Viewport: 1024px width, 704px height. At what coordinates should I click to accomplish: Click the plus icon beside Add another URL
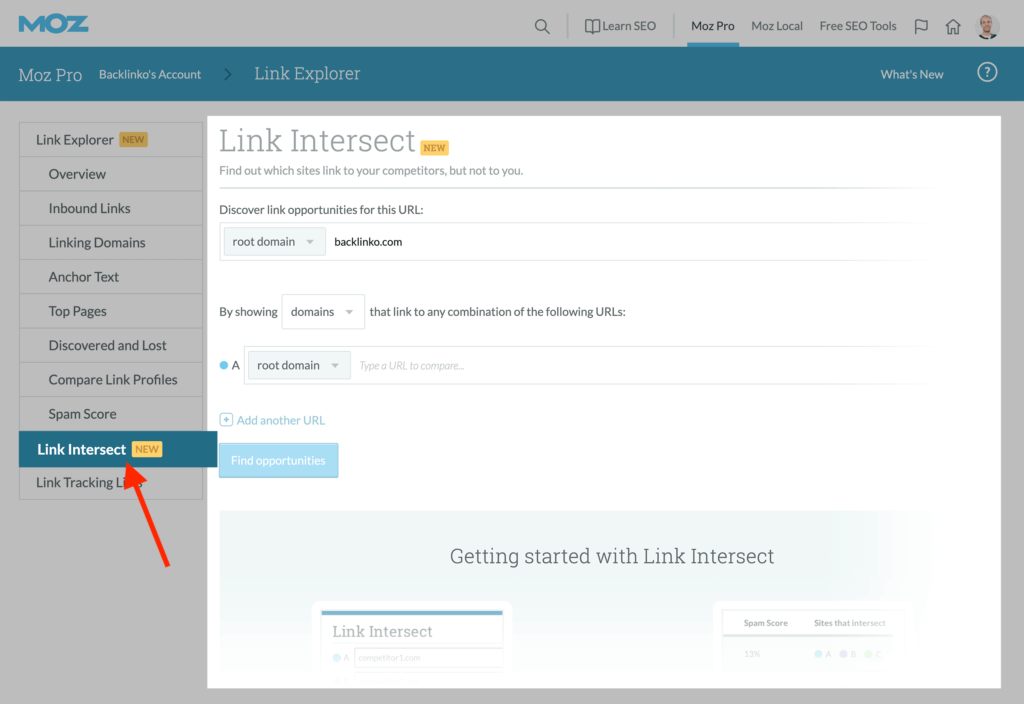(x=226, y=420)
